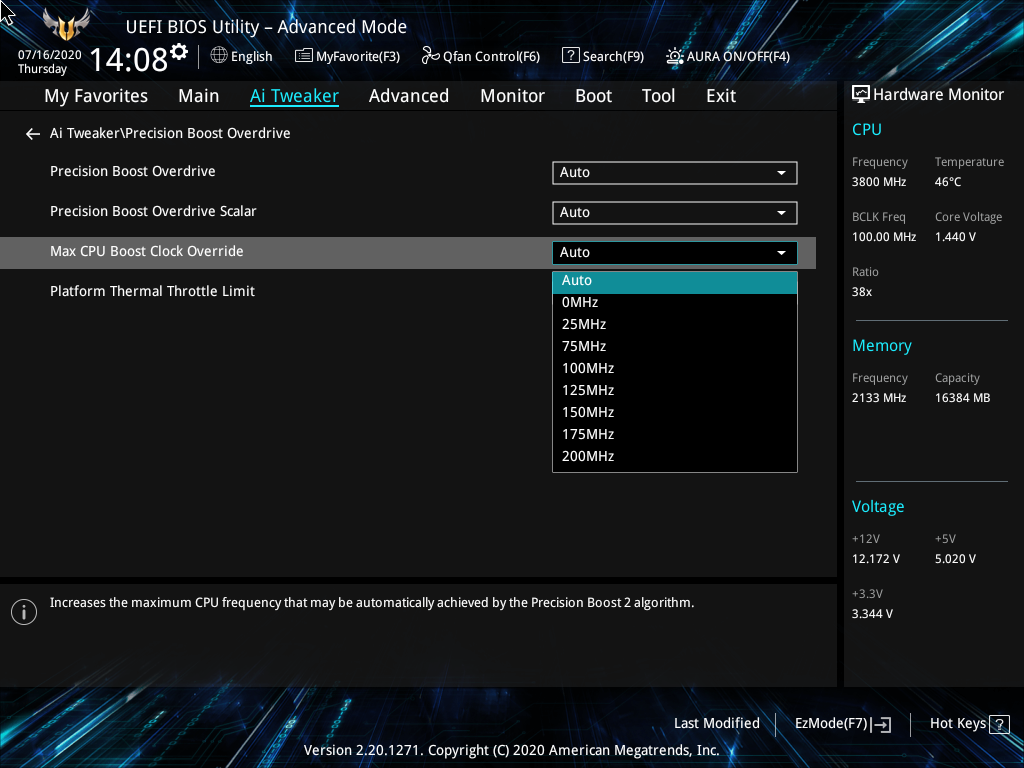Click Core Voltage value 1.440 V
1024x768 pixels.
pos(955,237)
